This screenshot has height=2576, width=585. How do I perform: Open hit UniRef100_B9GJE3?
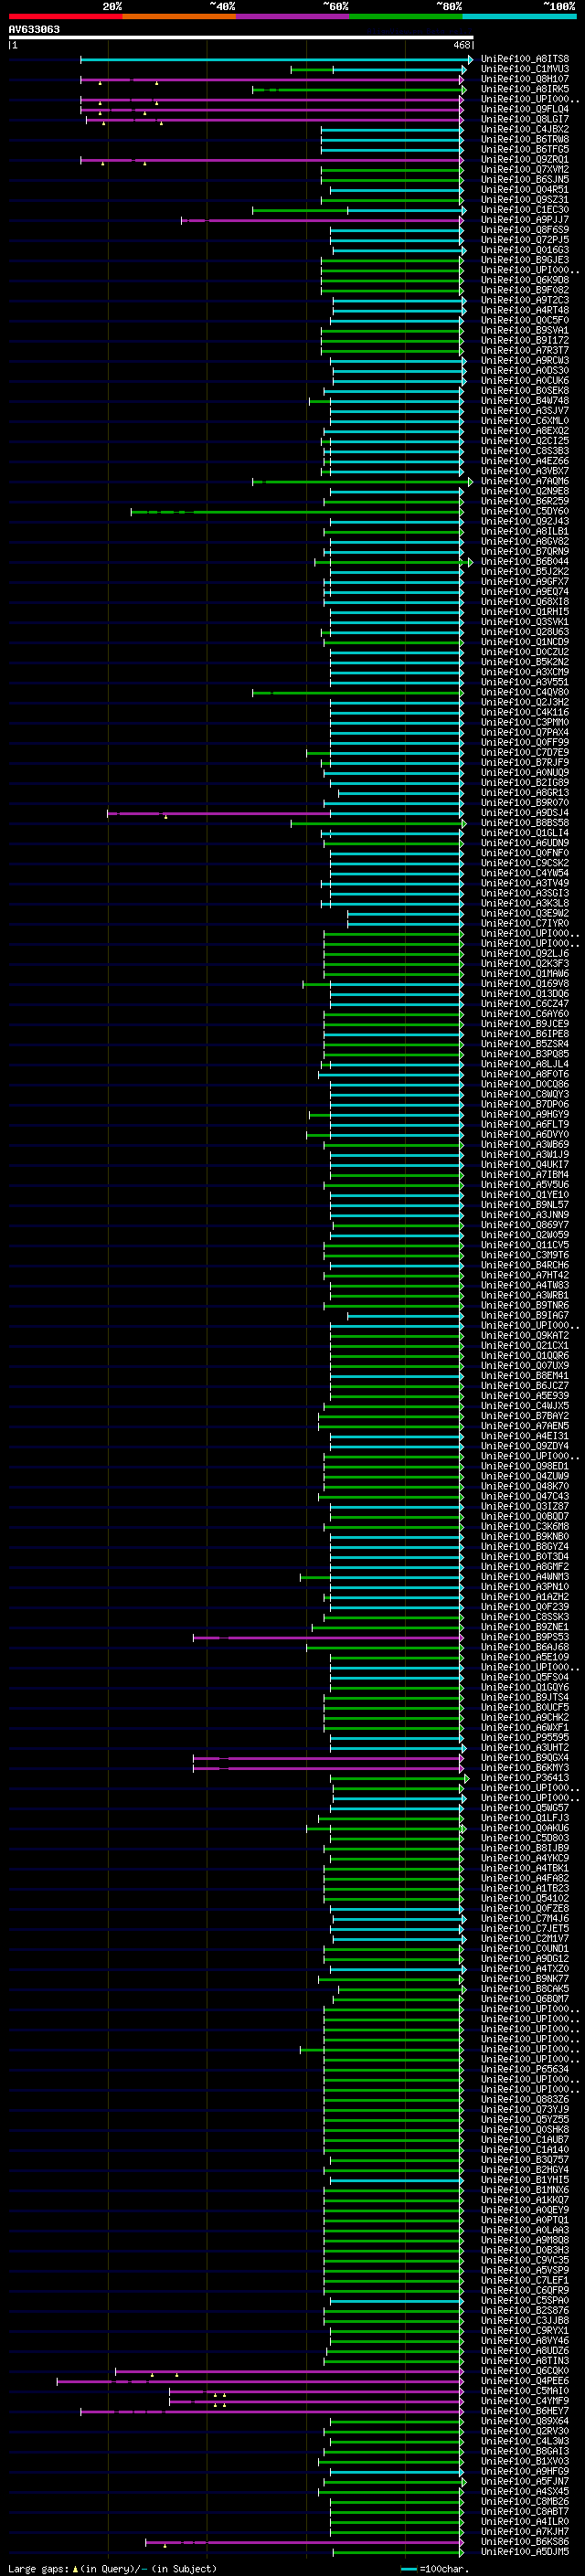click(x=524, y=260)
